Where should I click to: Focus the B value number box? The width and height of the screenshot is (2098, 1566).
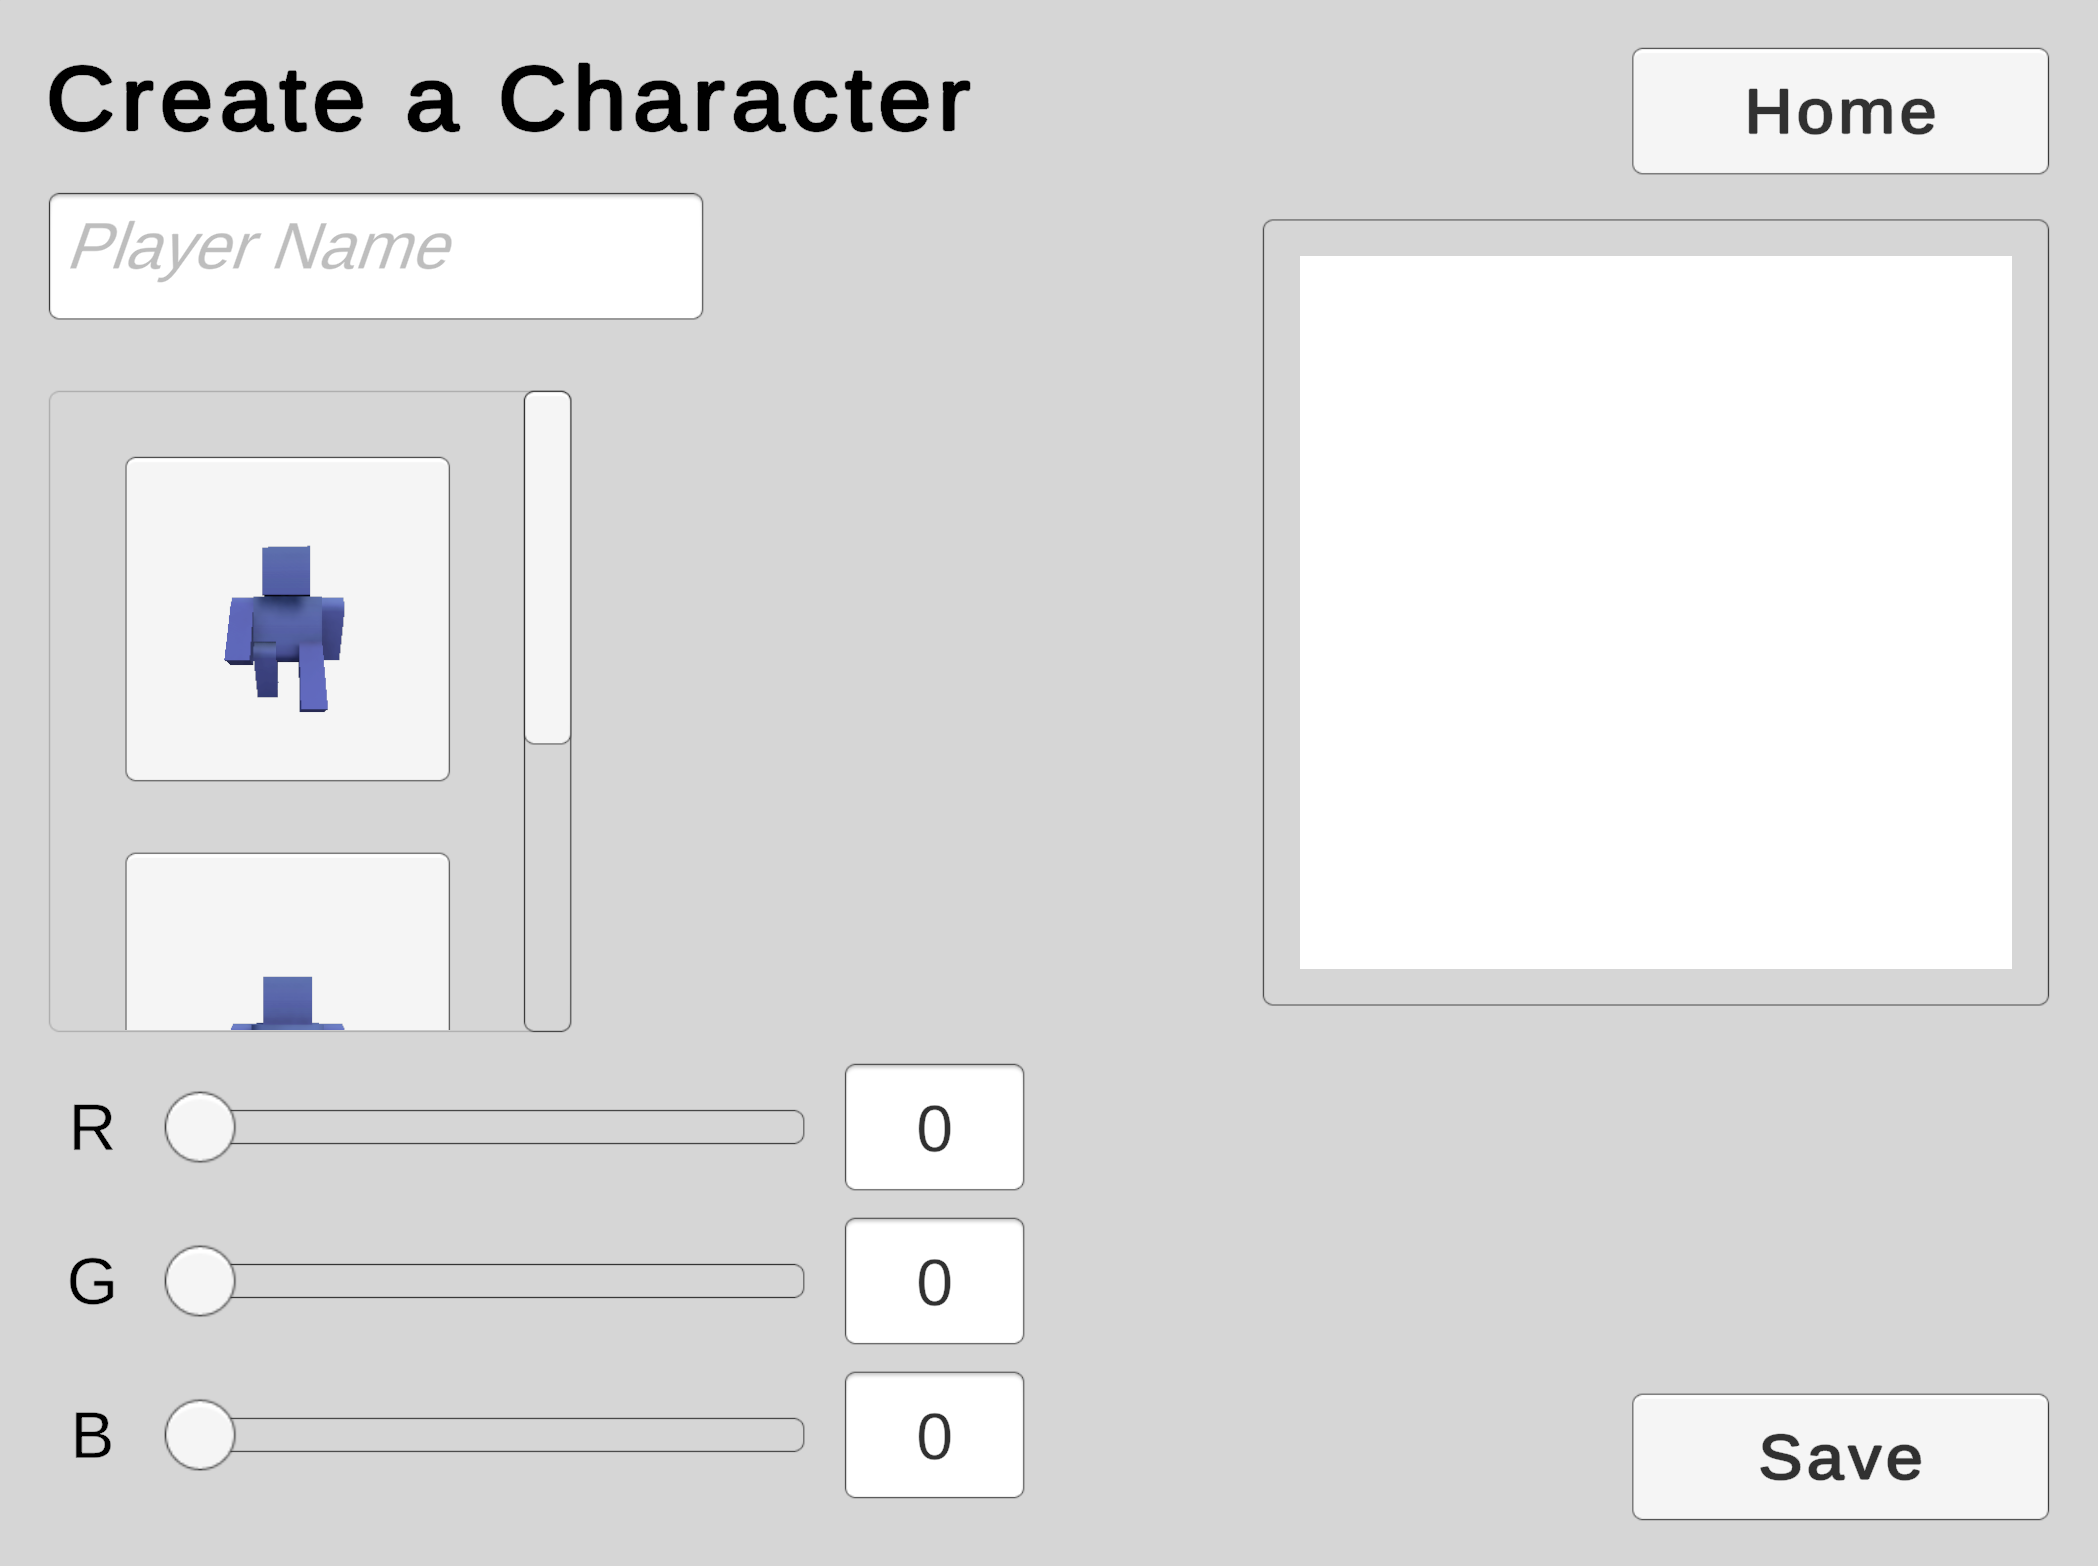pos(933,1435)
